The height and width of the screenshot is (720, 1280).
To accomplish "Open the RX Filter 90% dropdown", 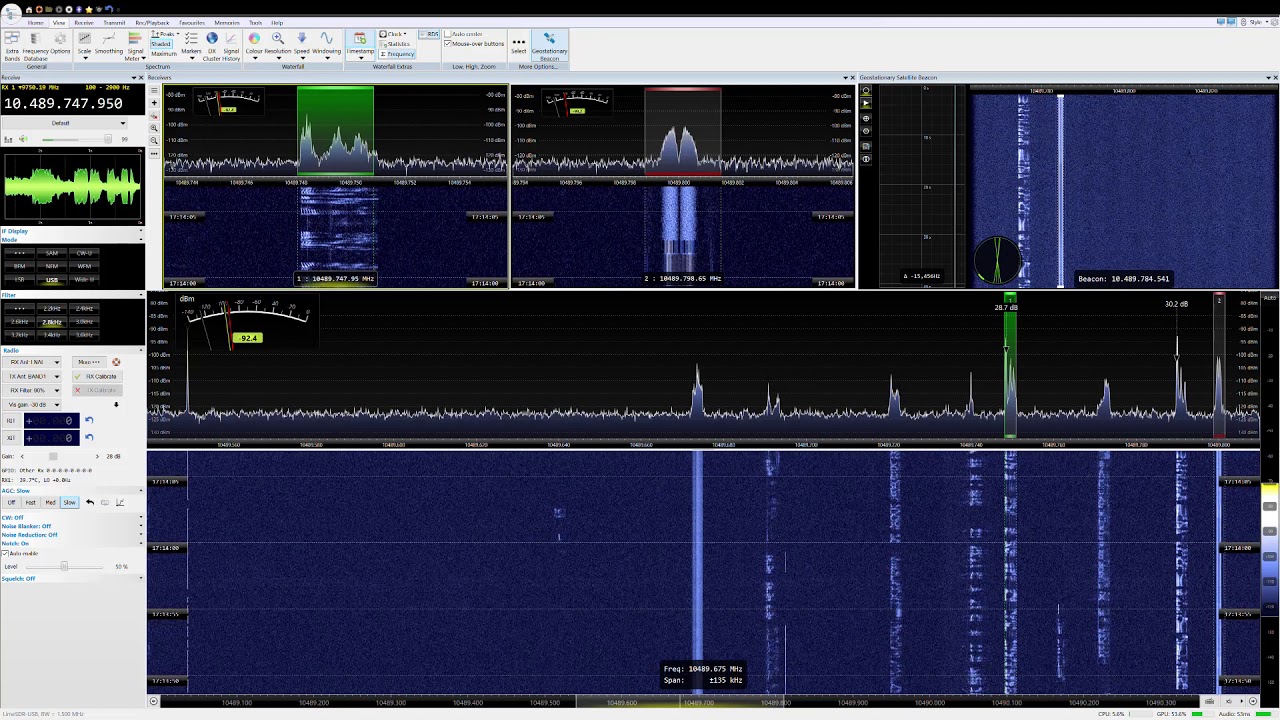I will 34,390.
